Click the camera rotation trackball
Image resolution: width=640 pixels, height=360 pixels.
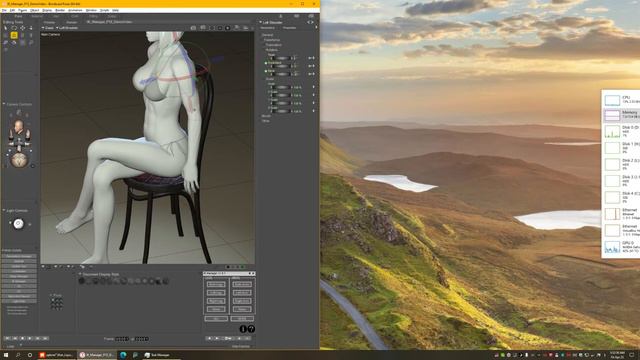pyautogui.click(x=19, y=160)
